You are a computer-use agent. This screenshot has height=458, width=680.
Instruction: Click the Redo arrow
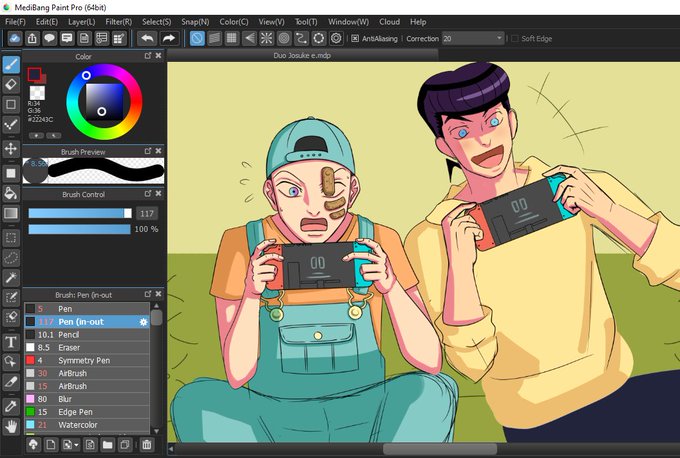point(169,39)
